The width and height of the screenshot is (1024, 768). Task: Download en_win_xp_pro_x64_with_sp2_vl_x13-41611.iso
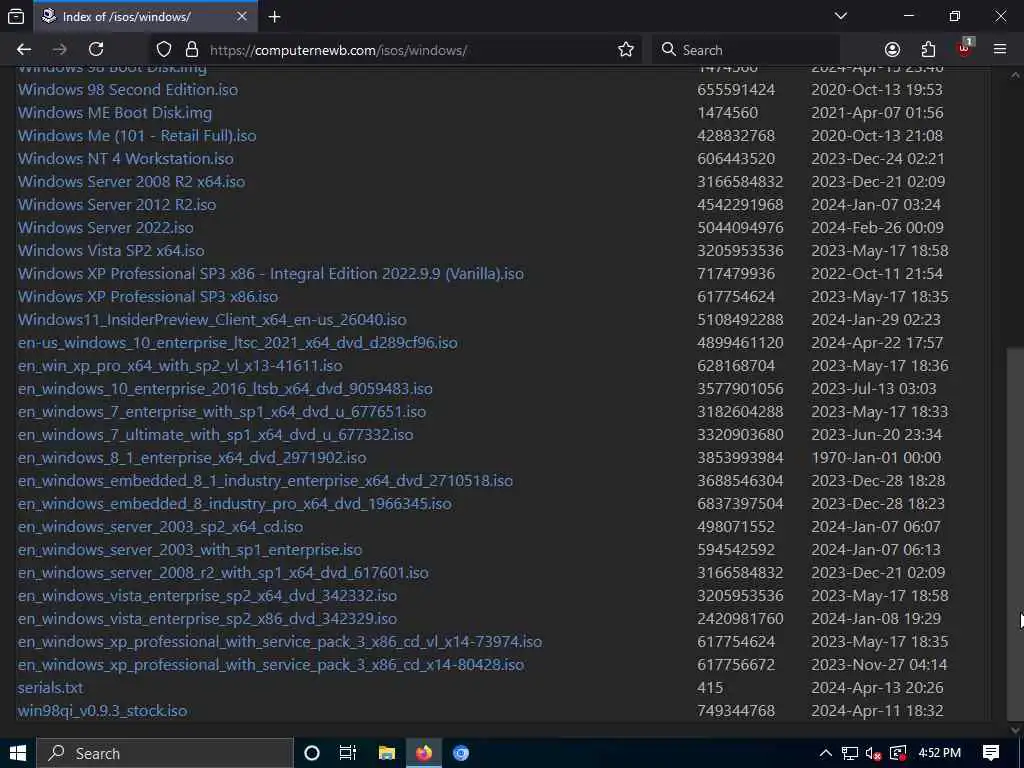[180, 366]
